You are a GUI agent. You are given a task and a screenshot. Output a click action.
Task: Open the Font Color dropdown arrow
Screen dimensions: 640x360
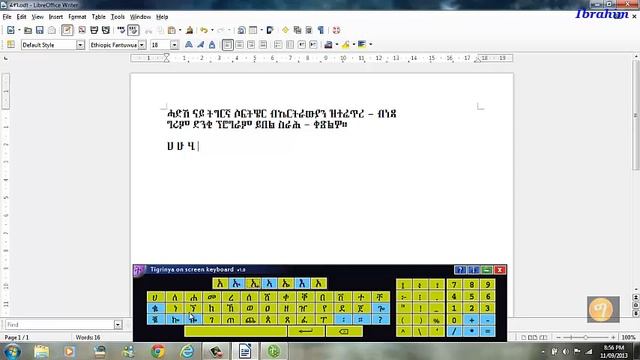coord(336,44)
